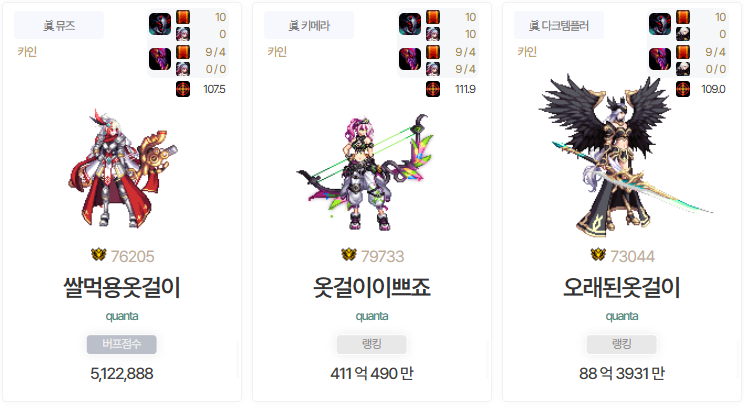Click the 真 키메라 class tag
Screen dimensions: 744x410
click(309, 25)
